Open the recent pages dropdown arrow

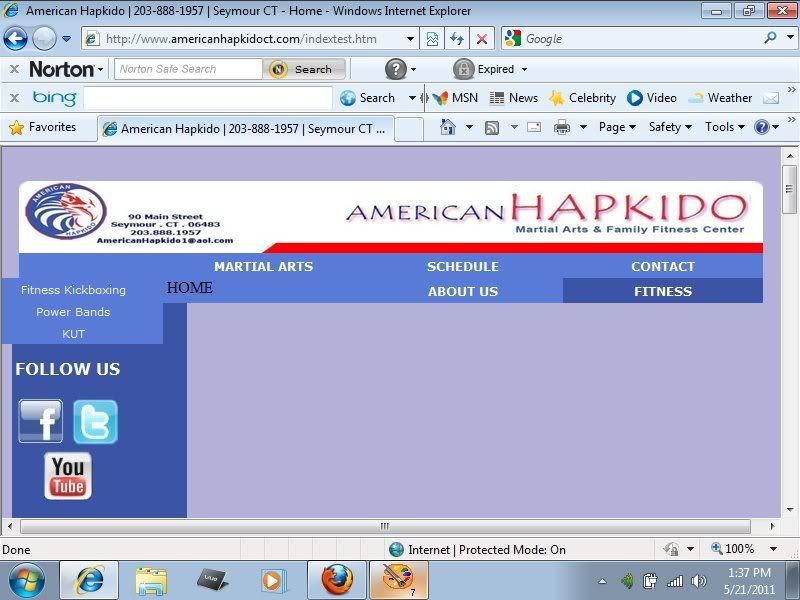point(66,39)
